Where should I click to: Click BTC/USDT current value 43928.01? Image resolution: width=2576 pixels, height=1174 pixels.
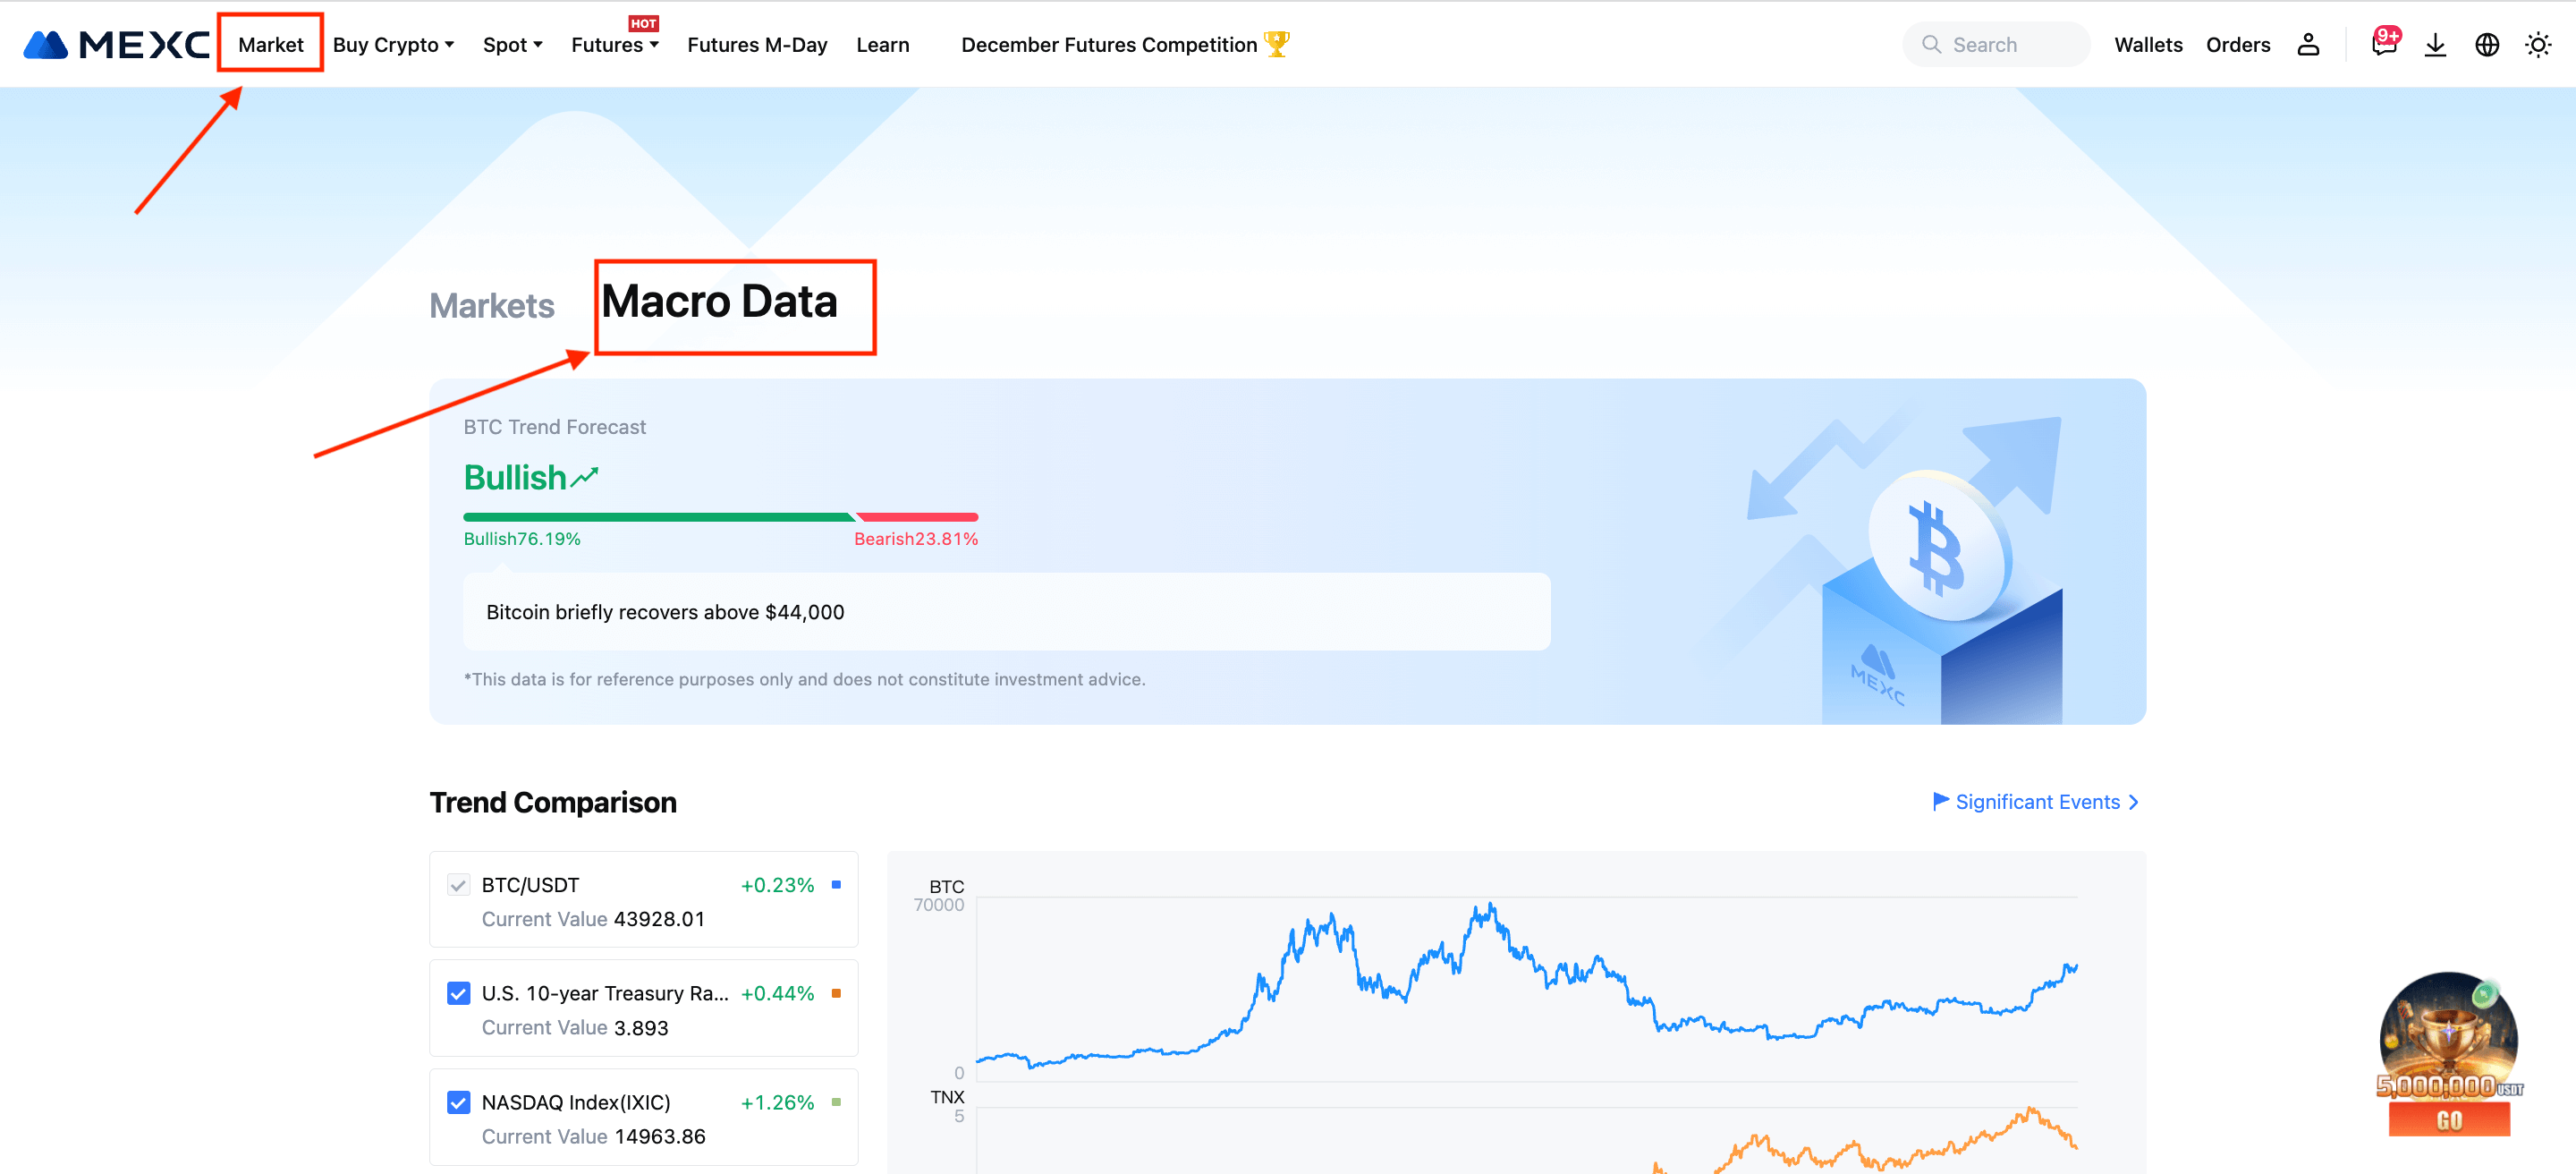(x=659, y=919)
